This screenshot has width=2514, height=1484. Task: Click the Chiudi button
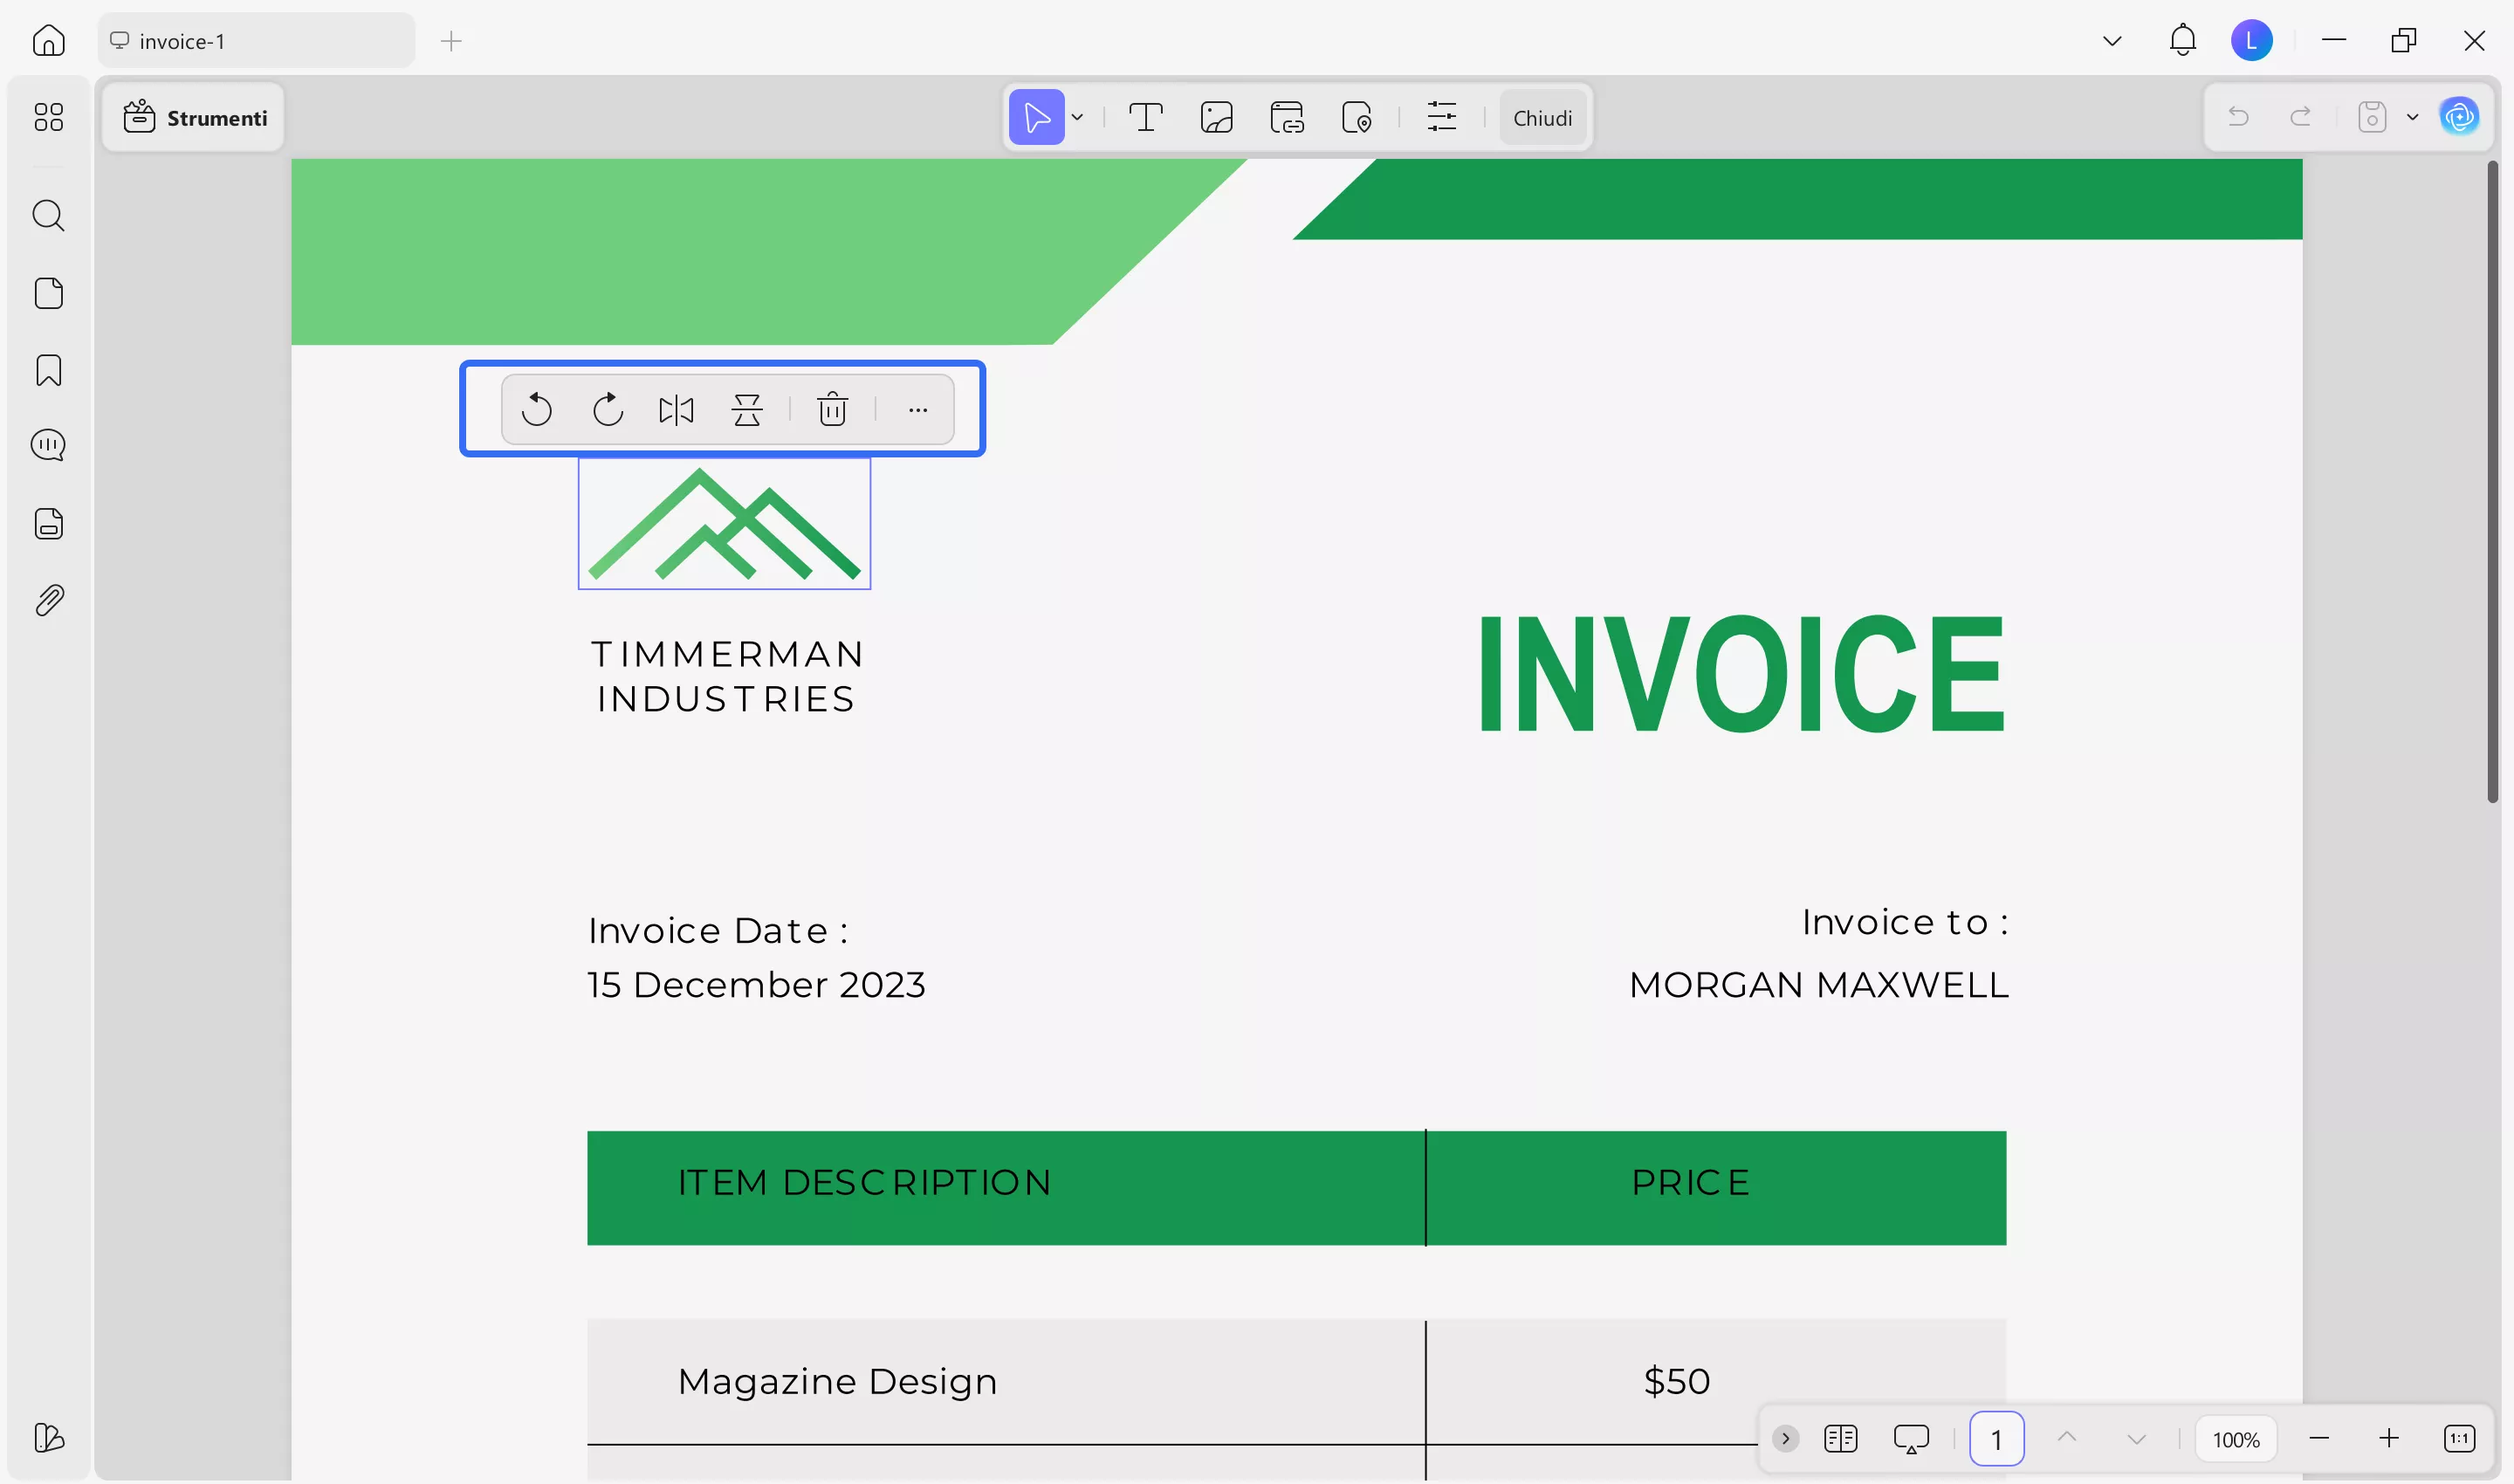pos(1542,118)
